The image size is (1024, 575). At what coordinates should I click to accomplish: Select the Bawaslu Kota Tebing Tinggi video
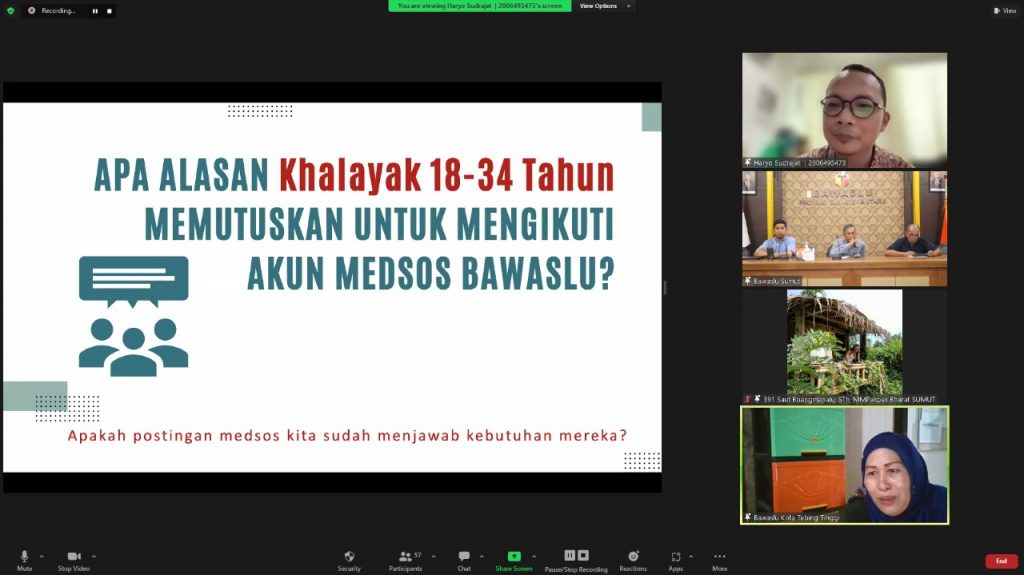pyautogui.click(x=844, y=464)
